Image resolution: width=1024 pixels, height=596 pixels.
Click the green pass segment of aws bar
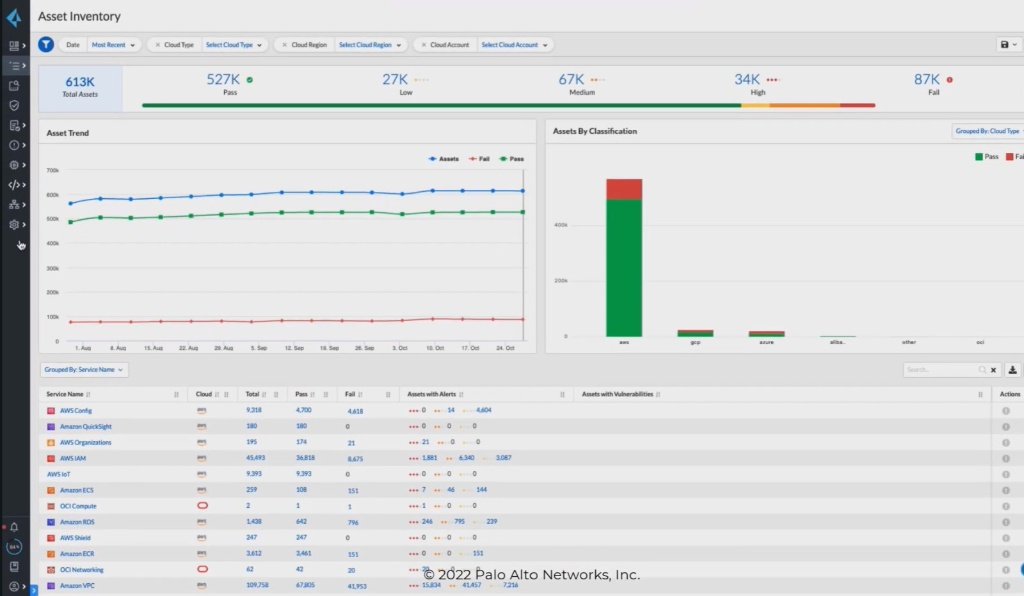(624, 268)
